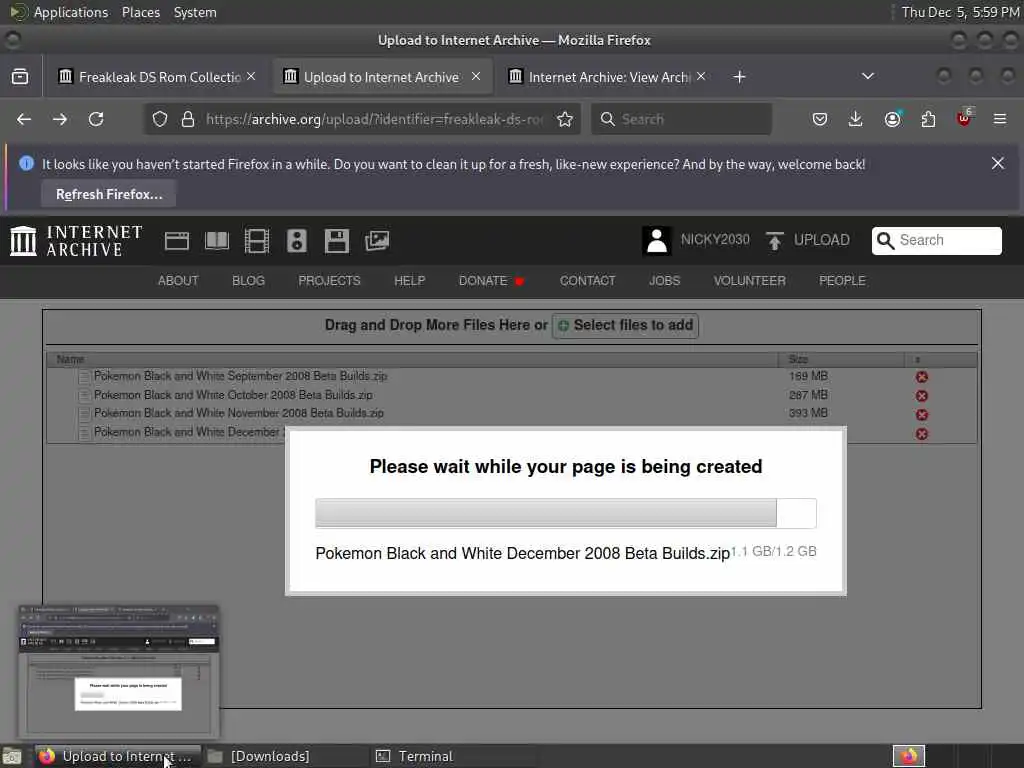Image resolution: width=1024 pixels, height=768 pixels.
Task: Open the Firefox hamburger application menu
Action: coord(1000,119)
